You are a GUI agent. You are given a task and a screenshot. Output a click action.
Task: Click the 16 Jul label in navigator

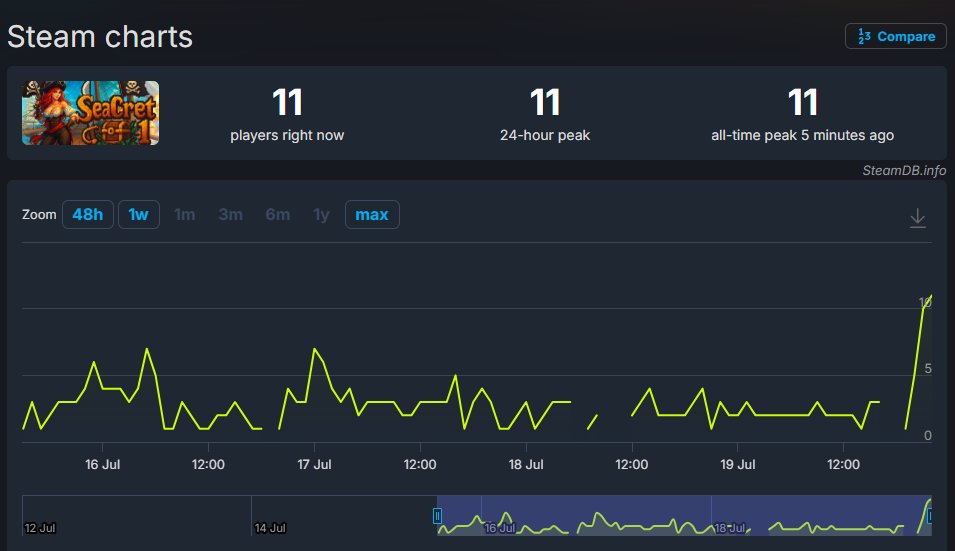tap(500, 528)
